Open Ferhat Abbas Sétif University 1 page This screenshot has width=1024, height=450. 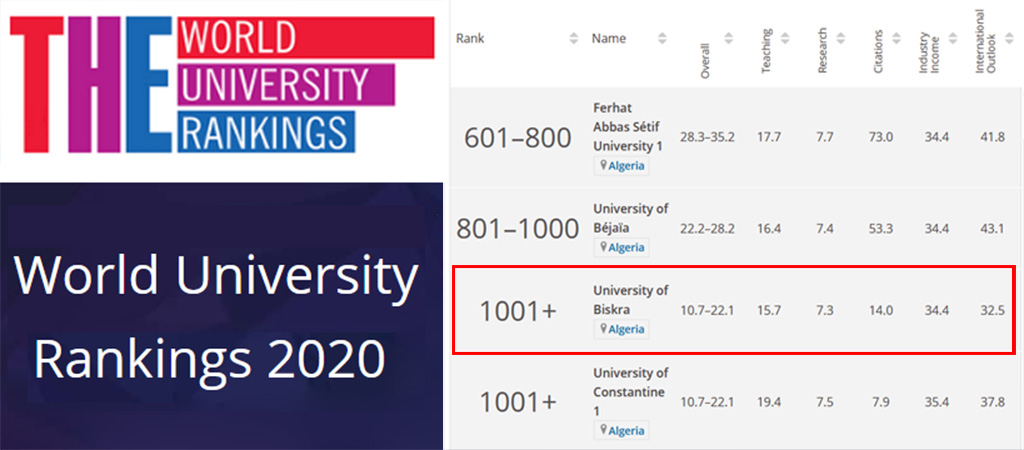coord(628,126)
